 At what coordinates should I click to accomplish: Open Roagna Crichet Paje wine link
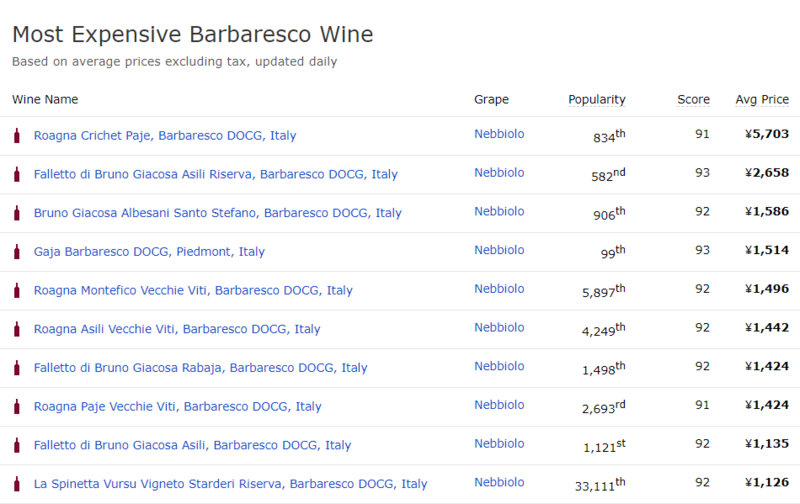pos(165,135)
